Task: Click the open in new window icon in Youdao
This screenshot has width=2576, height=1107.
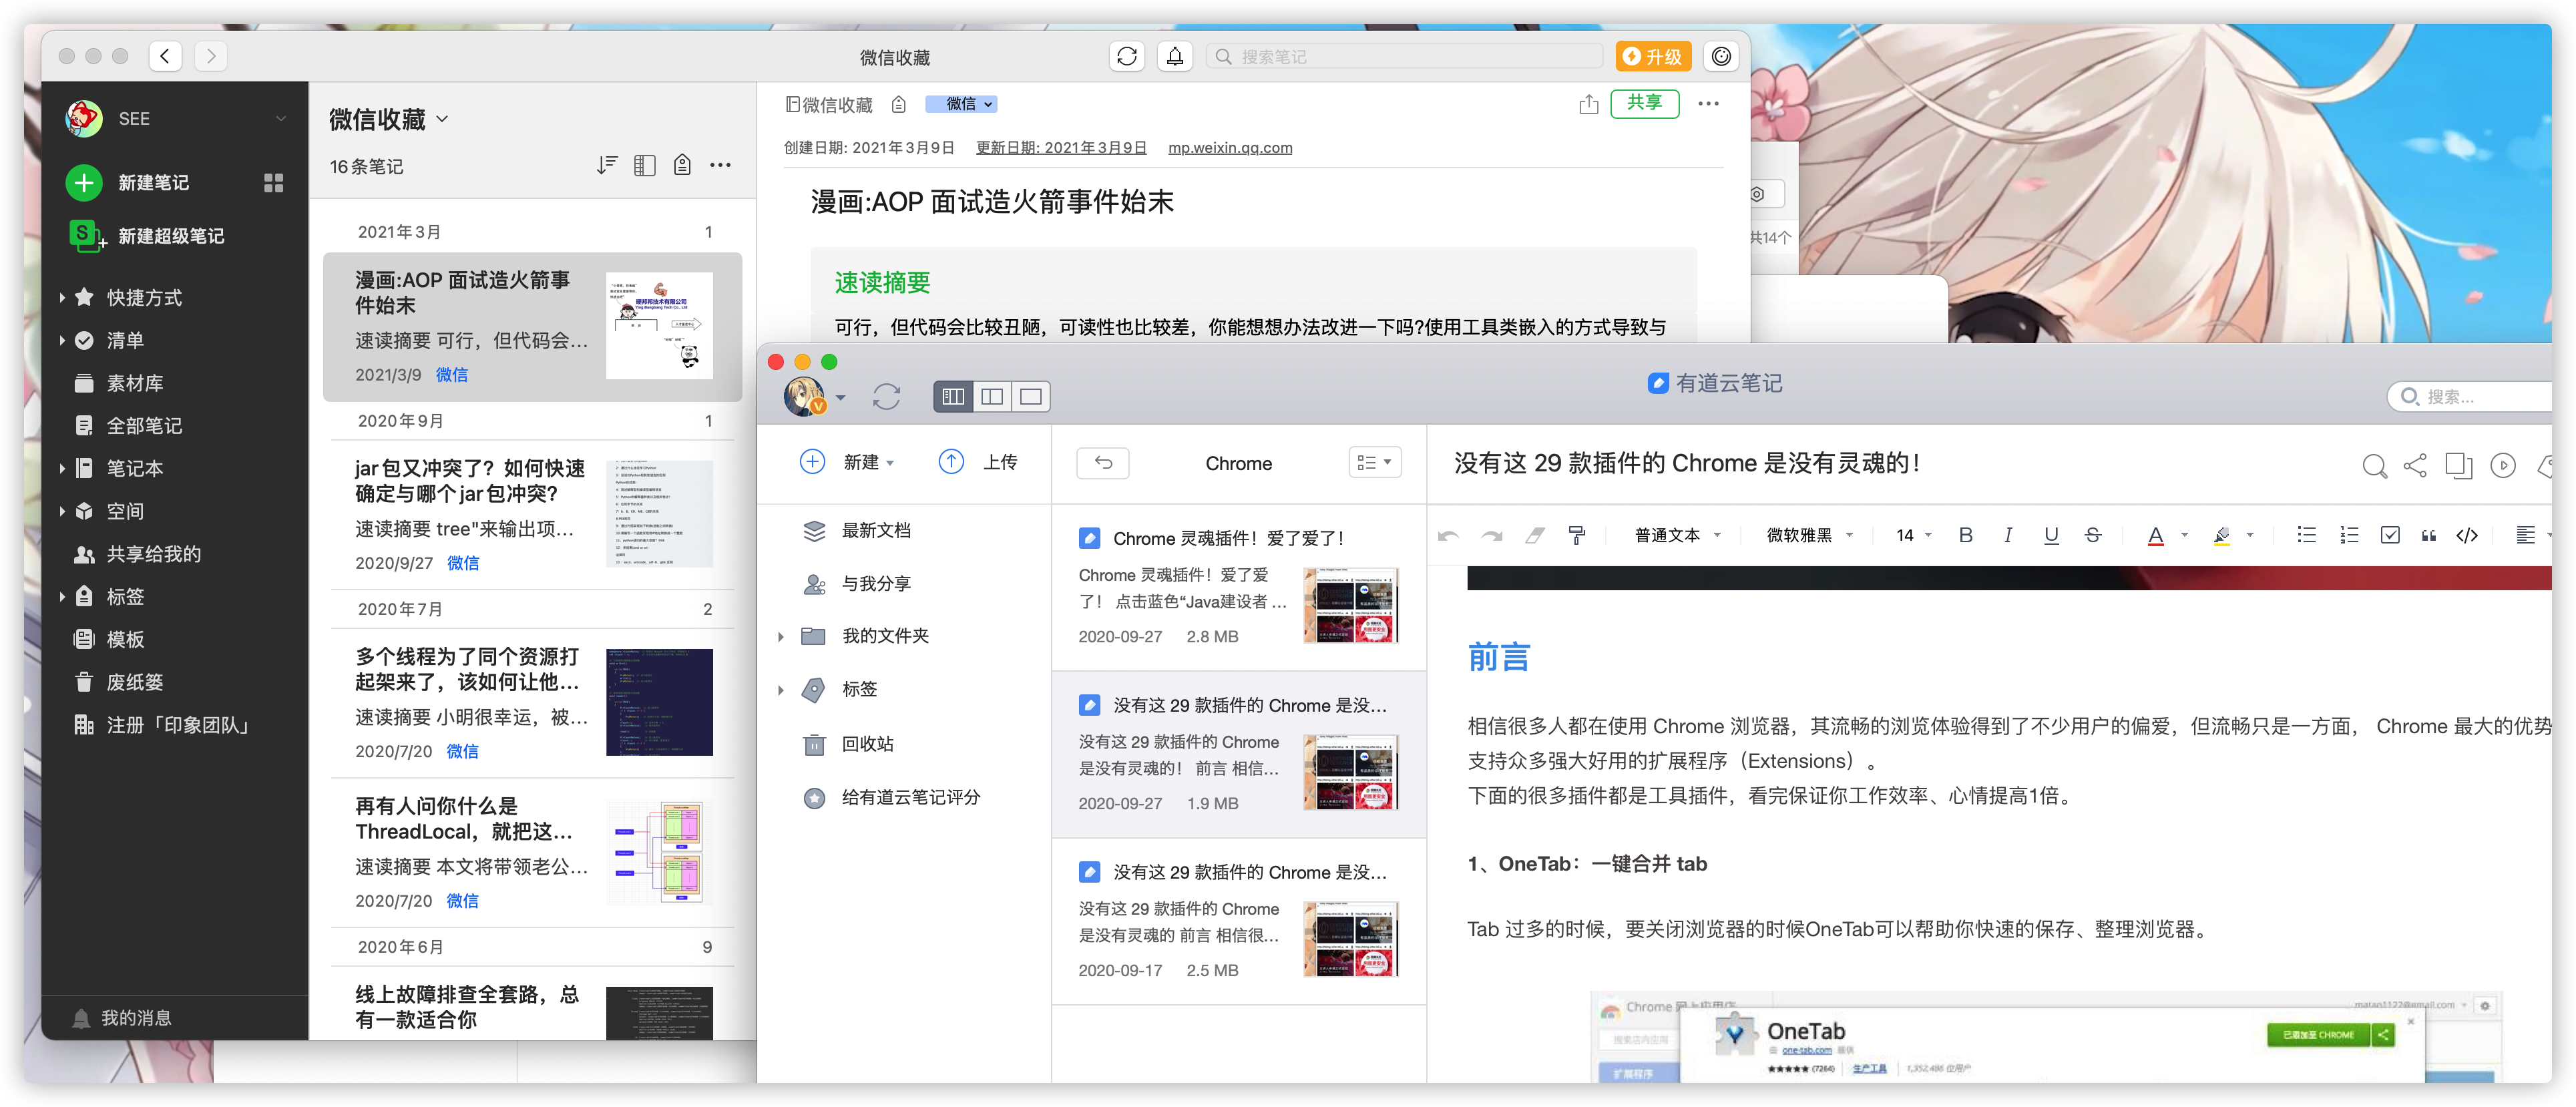Action: pyautogui.click(x=2459, y=465)
